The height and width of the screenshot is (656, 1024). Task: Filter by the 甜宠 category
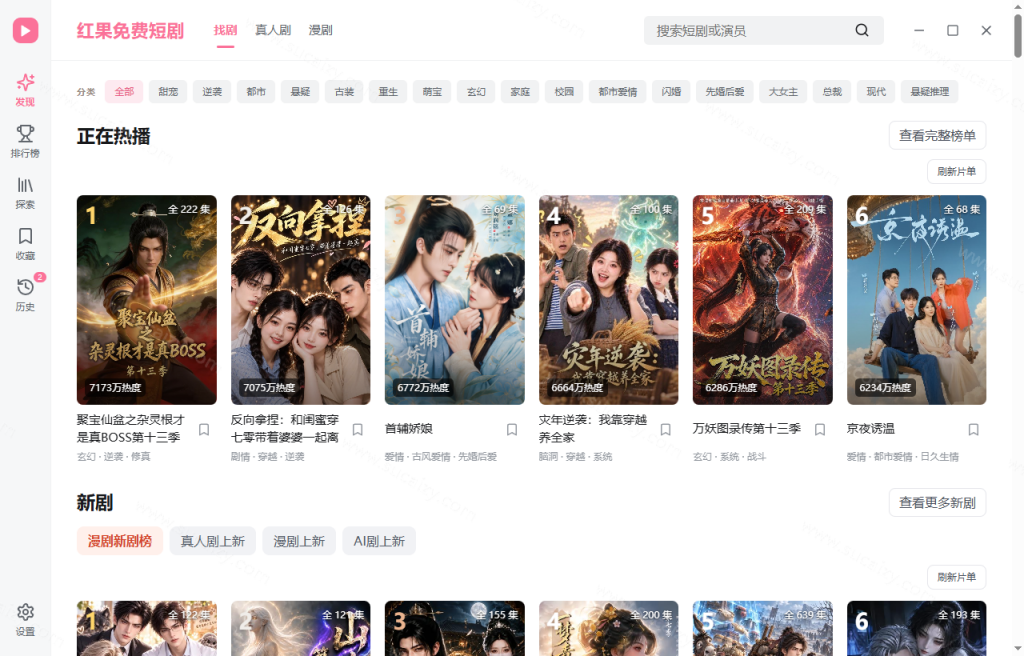coord(168,91)
